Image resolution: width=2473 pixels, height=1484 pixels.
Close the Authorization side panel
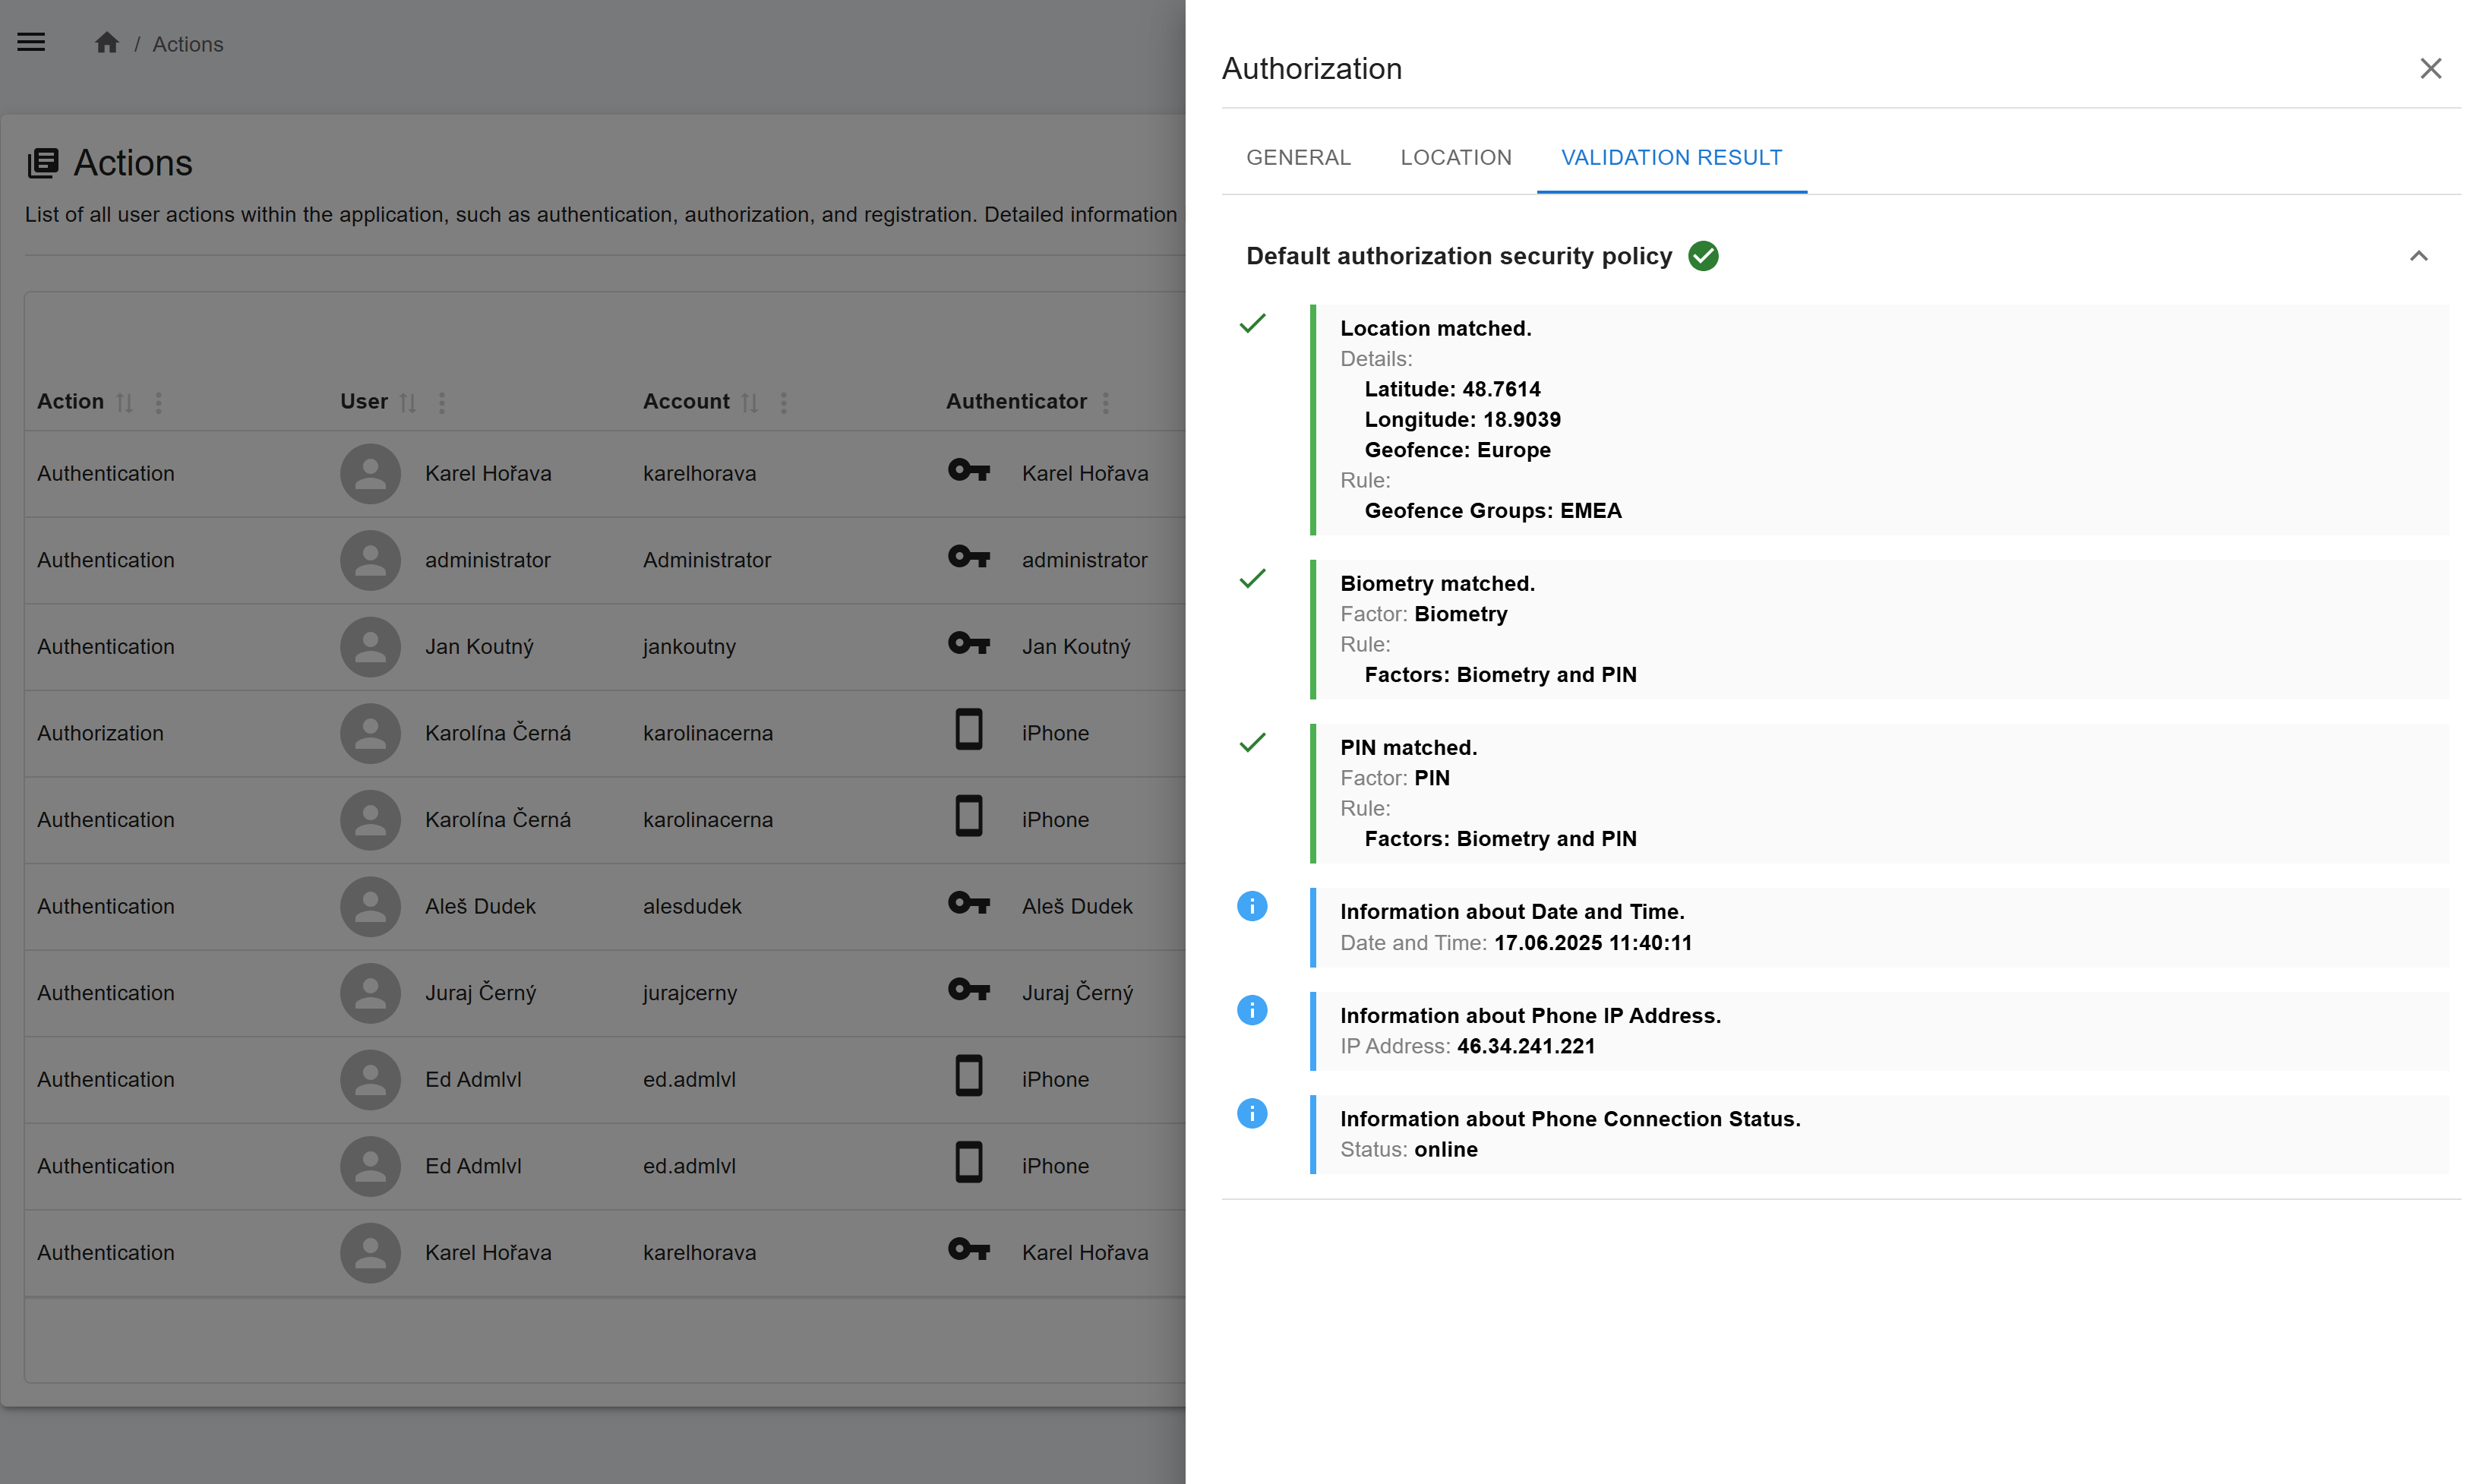pyautogui.click(x=2430, y=68)
